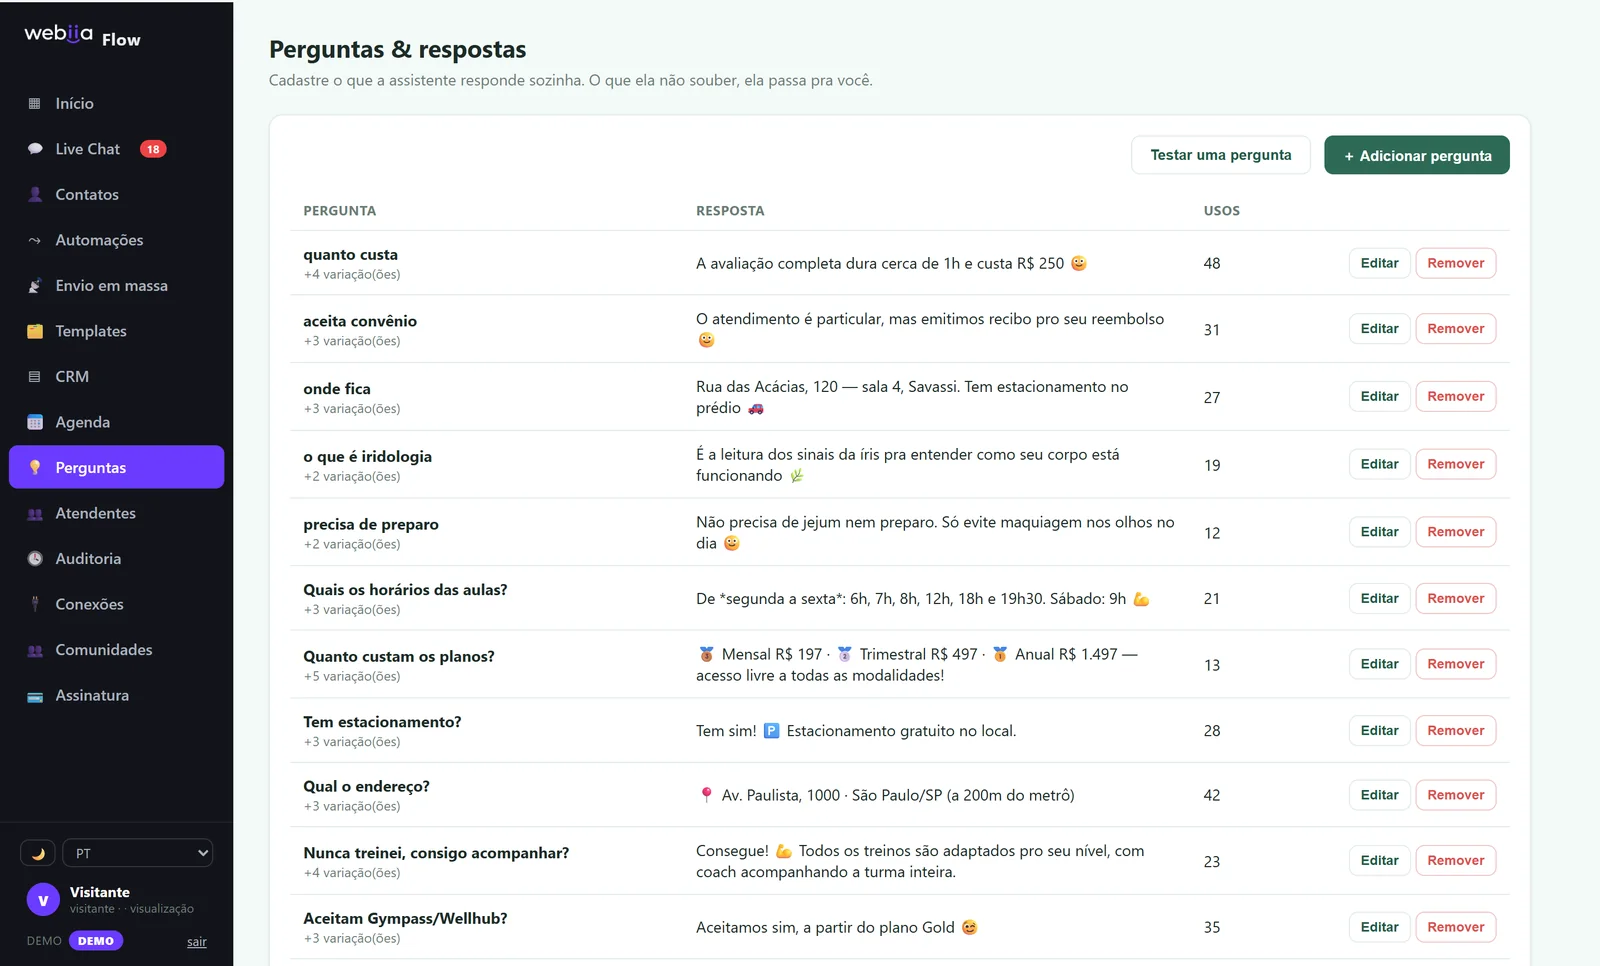The width and height of the screenshot is (1600, 966).
Task: Edit 'Quanto custam os planos?' entry
Action: [x=1379, y=664]
